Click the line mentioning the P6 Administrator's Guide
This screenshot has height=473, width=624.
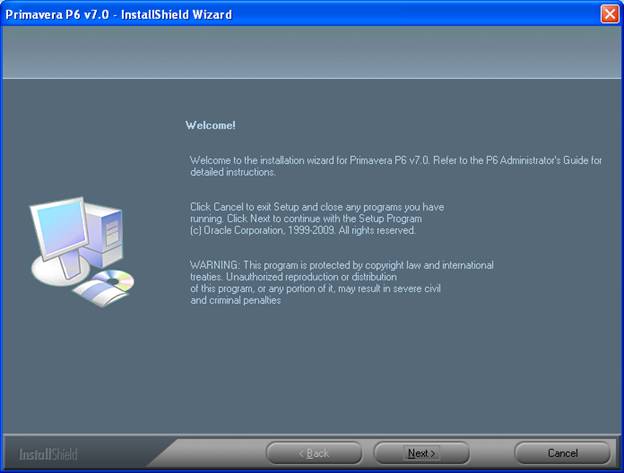coord(396,160)
